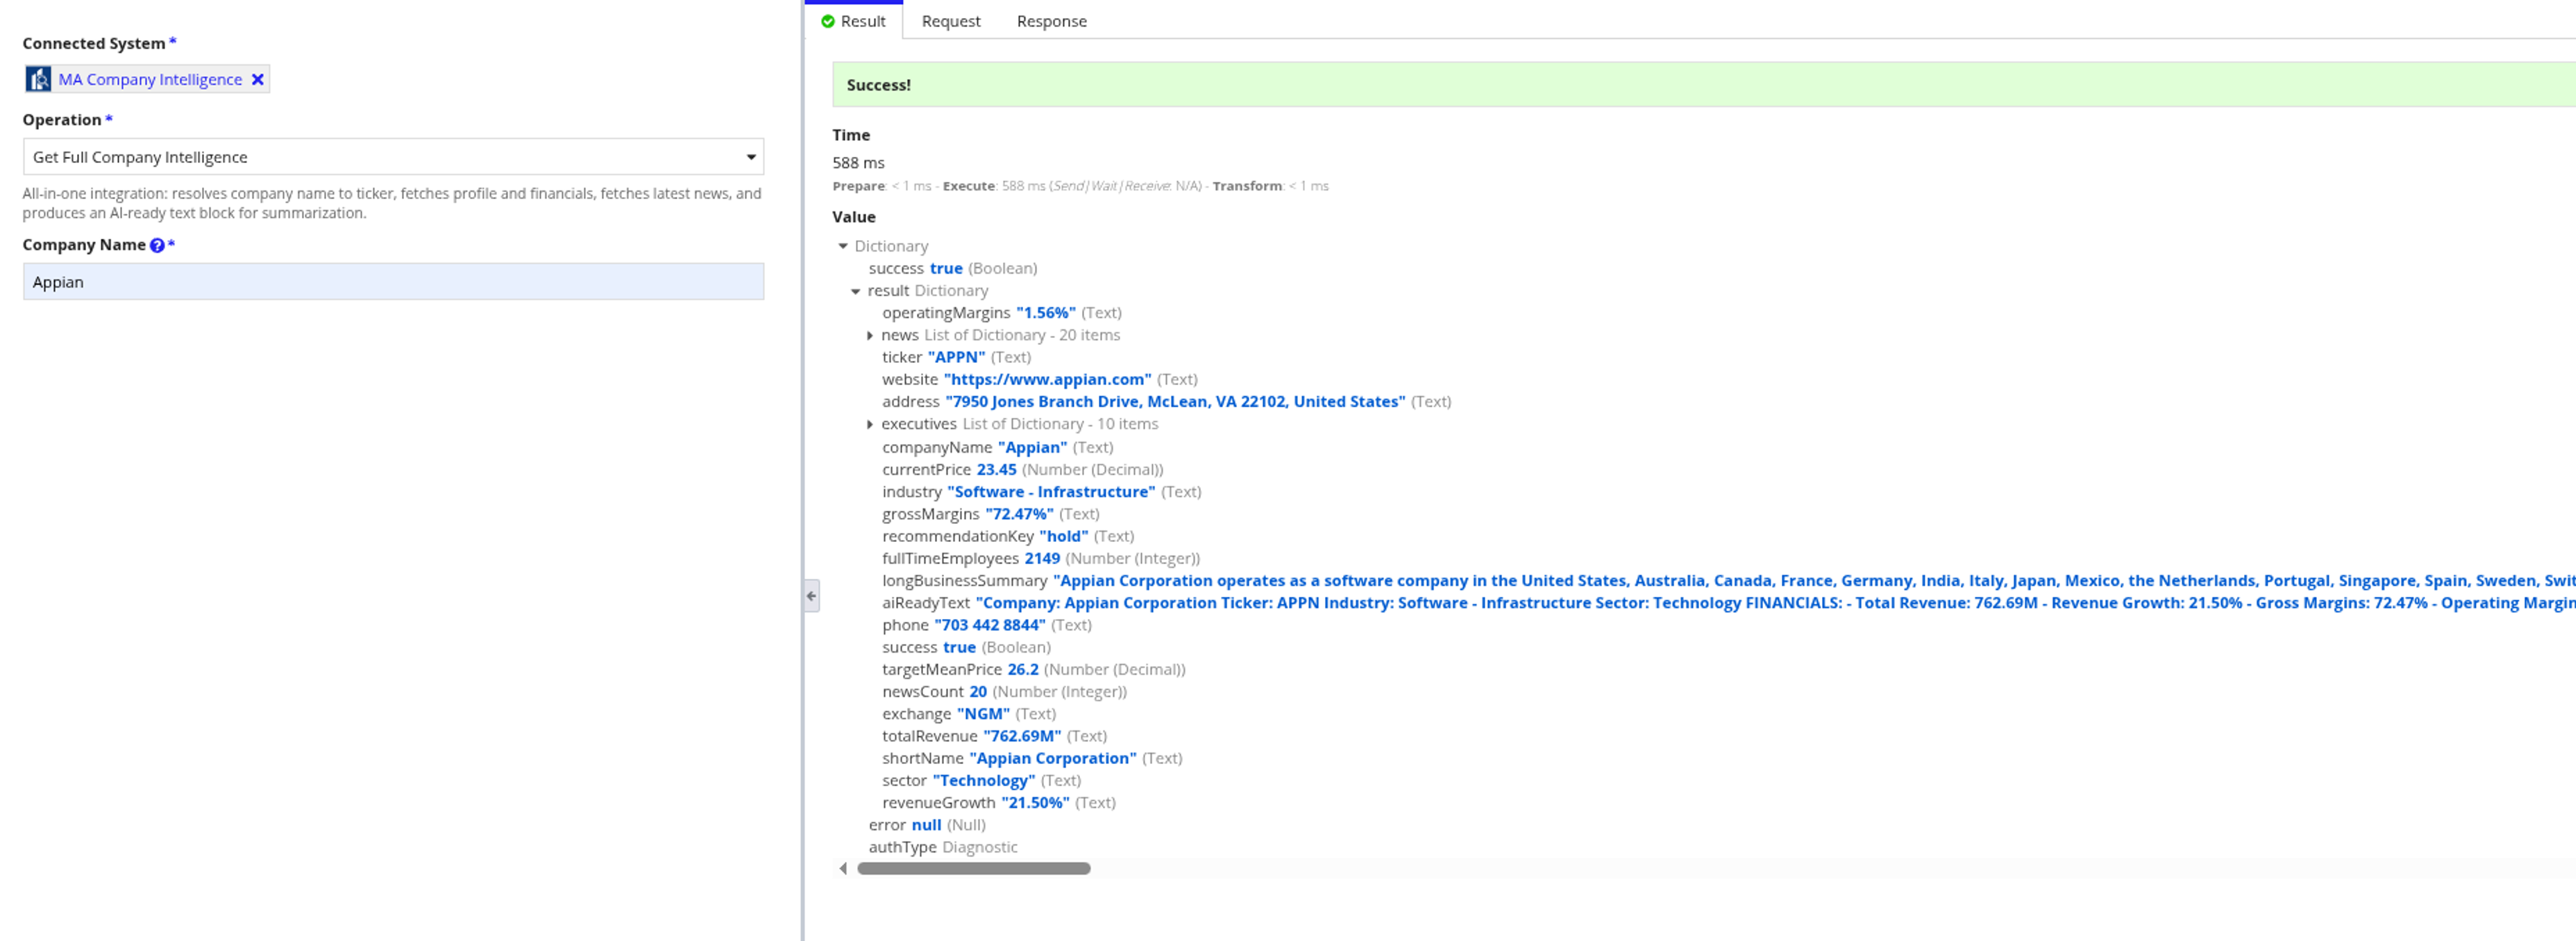Viewport: 2576px width, 941px height.
Task: Switch to the Result tab
Action: [x=854, y=21]
